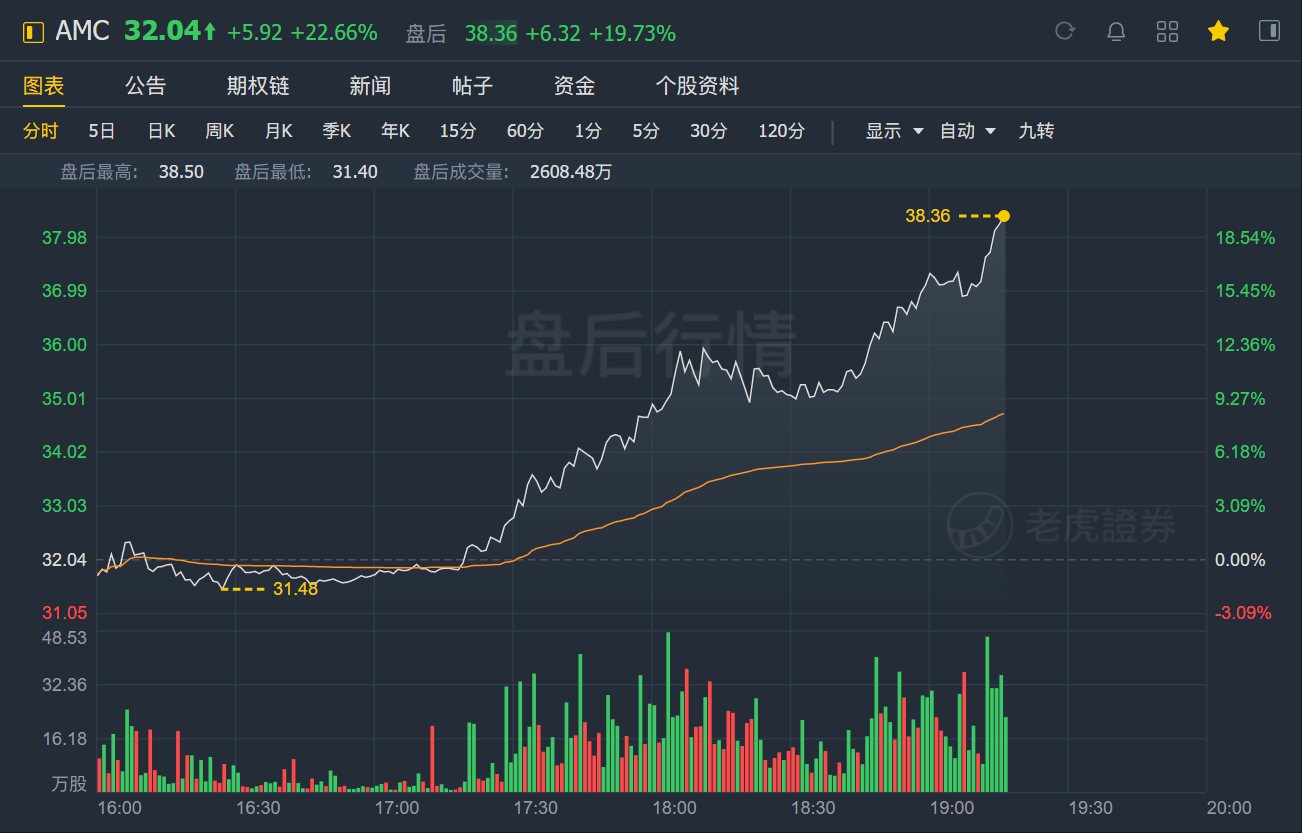The width and height of the screenshot is (1302, 833).
Task: Click the 17:30 time axis label
Action: (x=535, y=807)
